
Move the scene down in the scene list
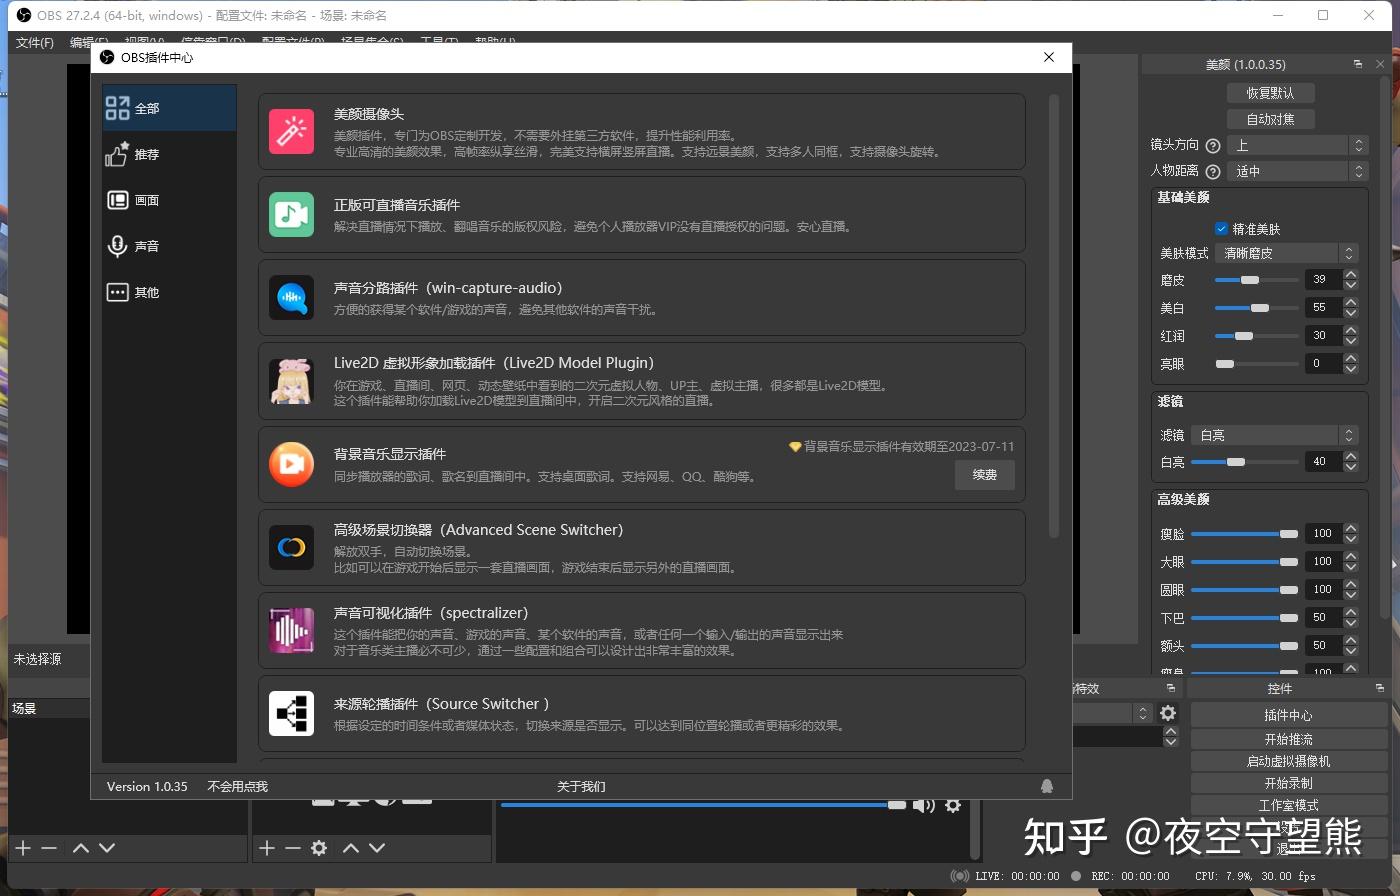(107, 848)
